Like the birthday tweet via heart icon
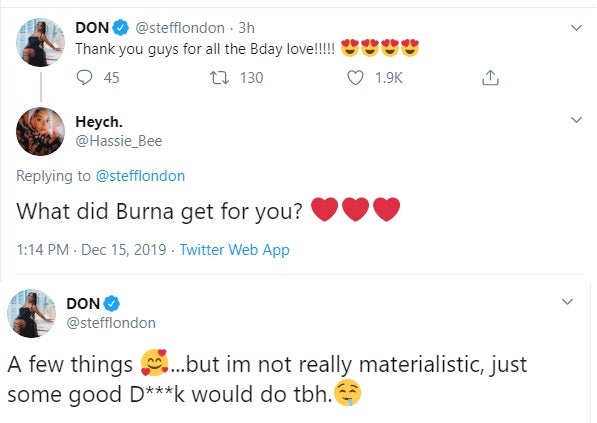The width and height of the screenshot is (597, 423). (x=355, y=78)
